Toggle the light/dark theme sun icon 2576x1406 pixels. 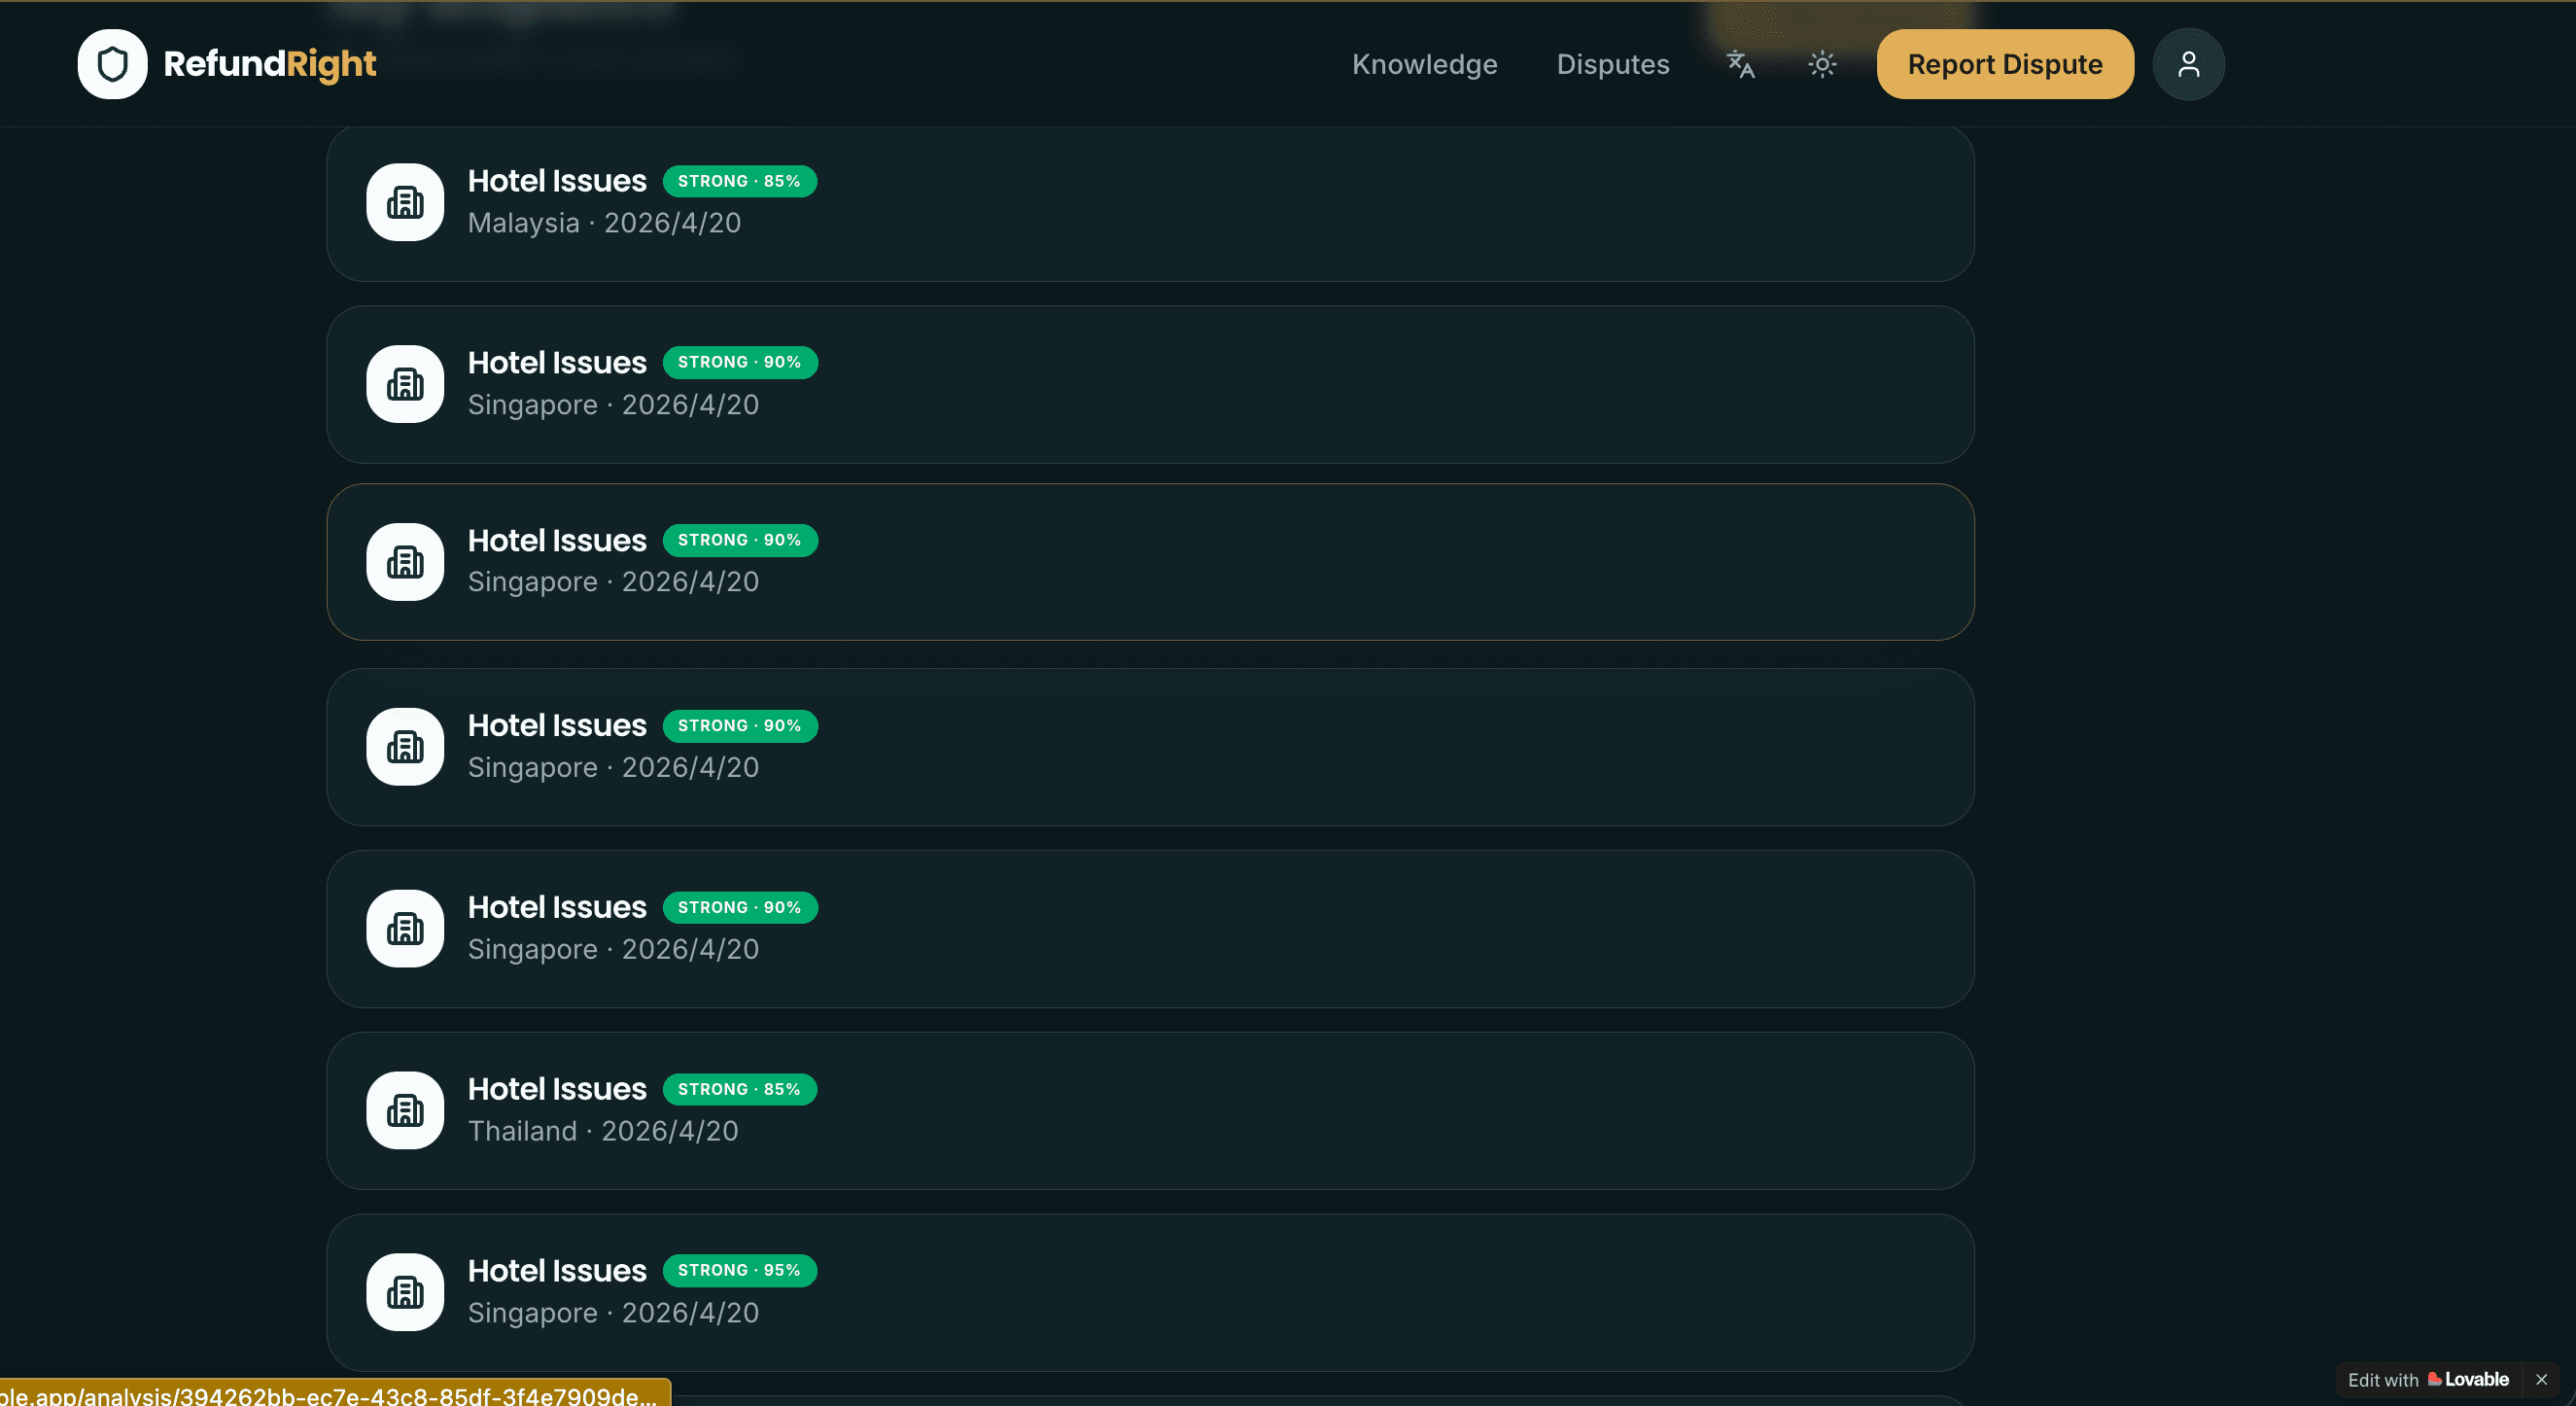point(1822,64)
